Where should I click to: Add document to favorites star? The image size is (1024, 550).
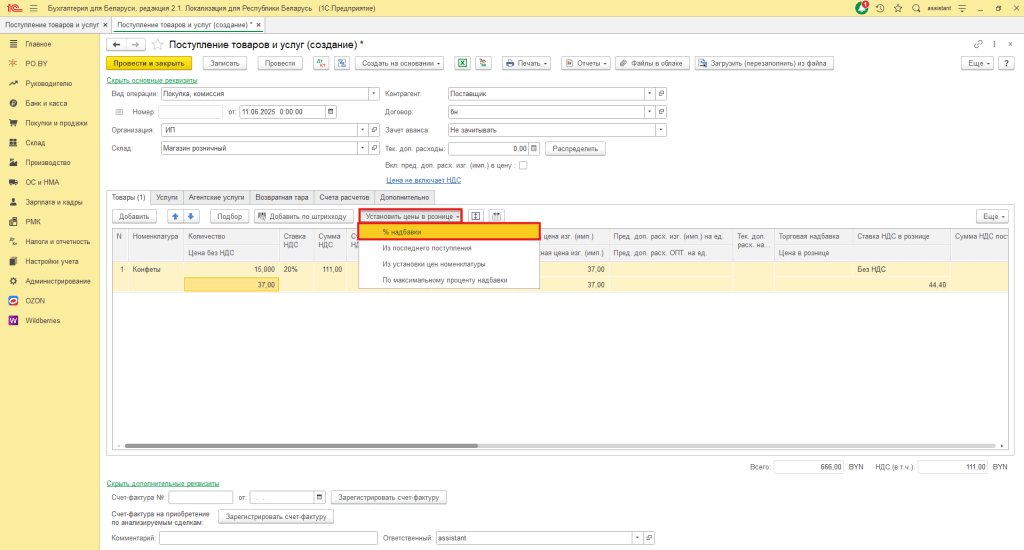pyautogui.click(x=157, y=44)
